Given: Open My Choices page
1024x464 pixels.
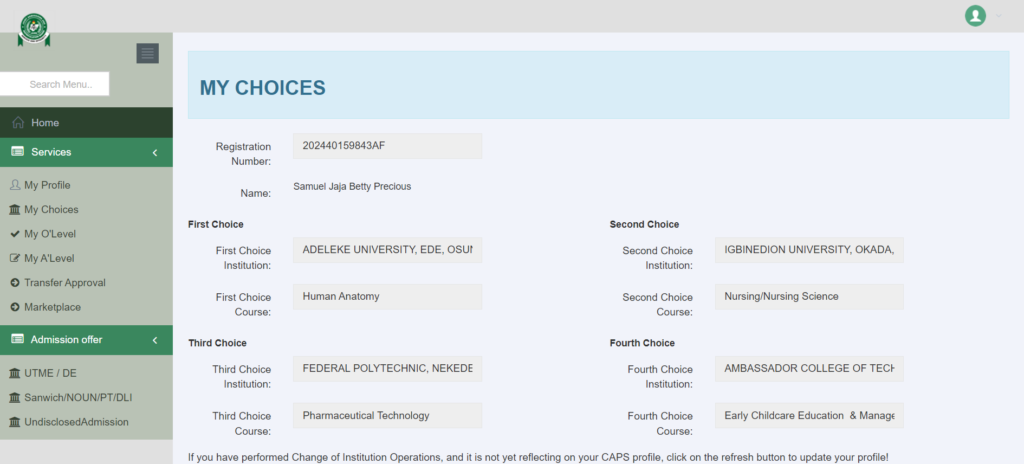Looking at the screenshot, I should click(x=51, y=210).
